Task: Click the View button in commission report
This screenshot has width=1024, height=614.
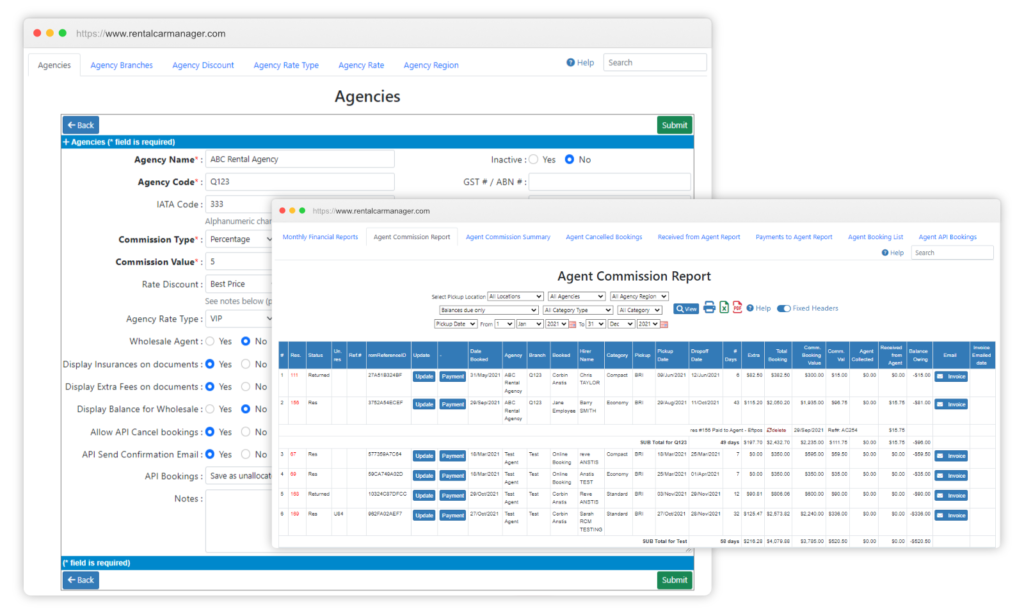Action: [686, 309]
